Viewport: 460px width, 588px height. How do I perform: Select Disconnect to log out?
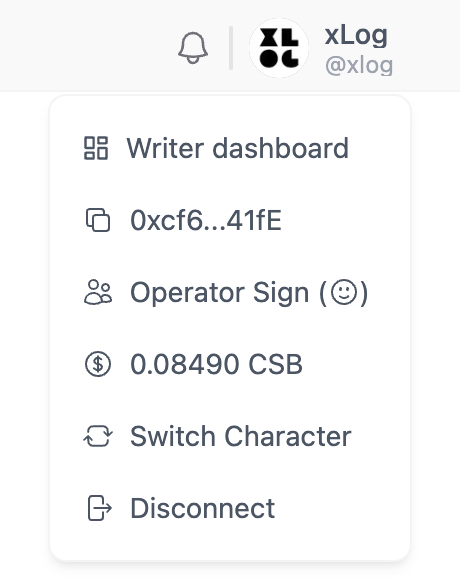coord(230,508)
